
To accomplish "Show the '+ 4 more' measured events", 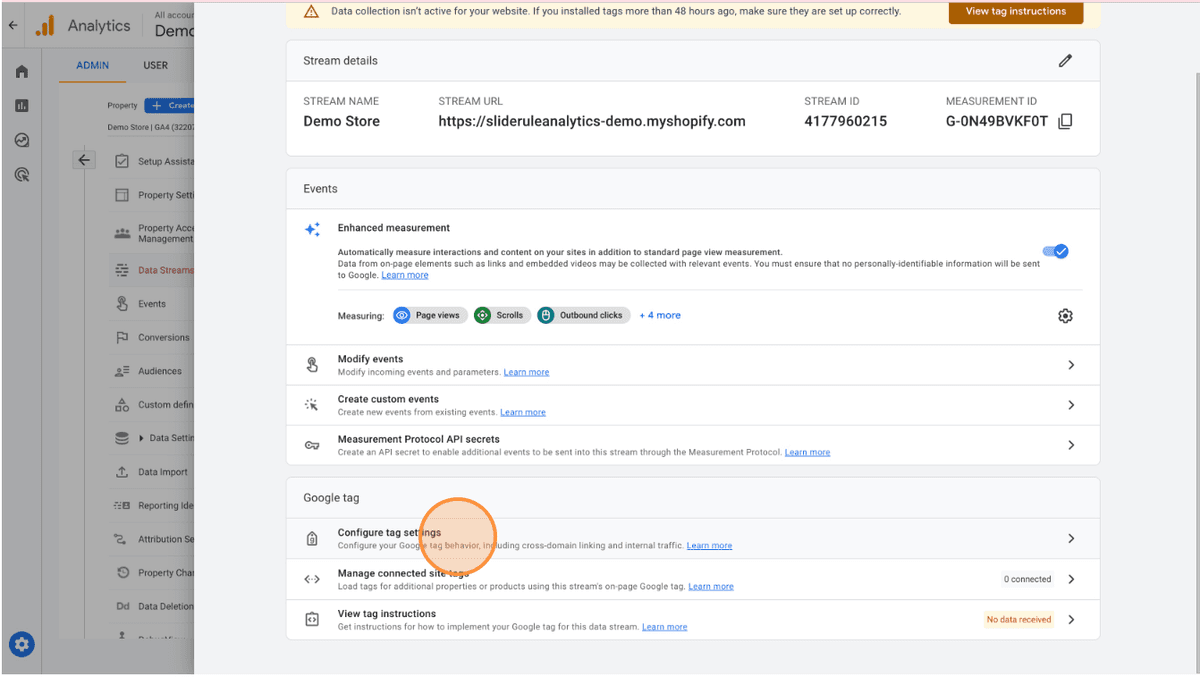I will click(660, 315).
